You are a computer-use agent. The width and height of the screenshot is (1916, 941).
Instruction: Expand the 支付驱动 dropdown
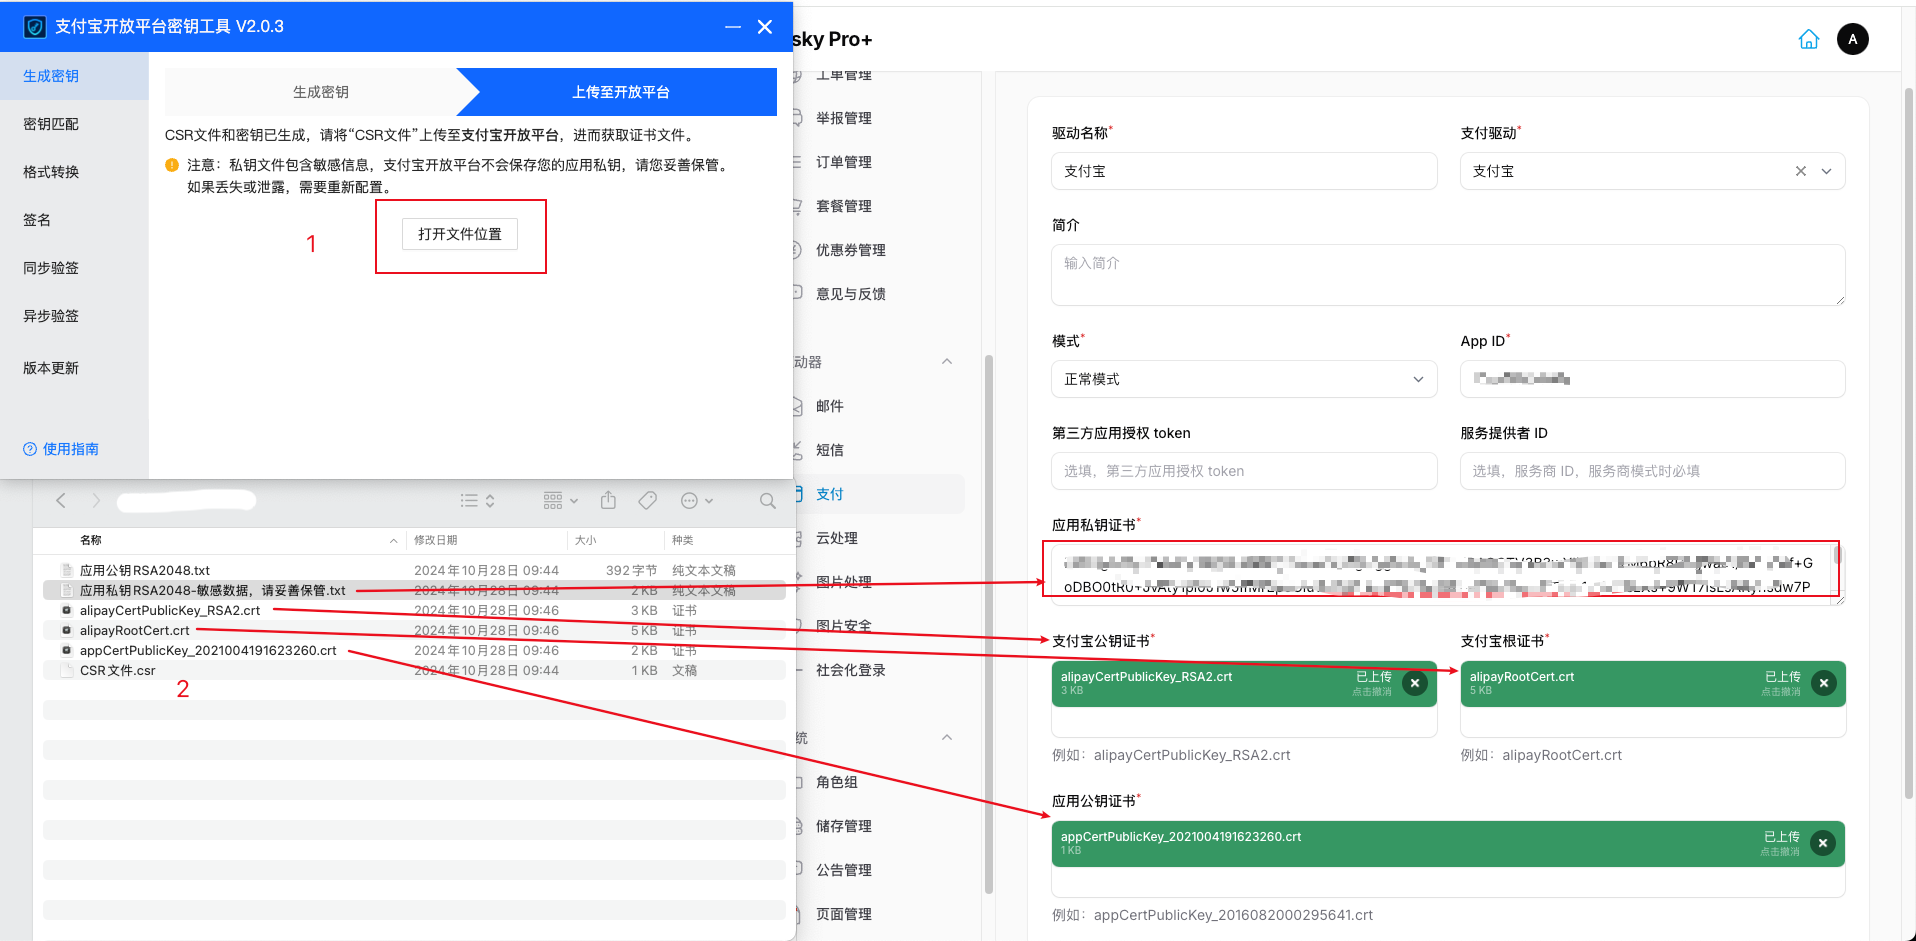[1826, 171]
